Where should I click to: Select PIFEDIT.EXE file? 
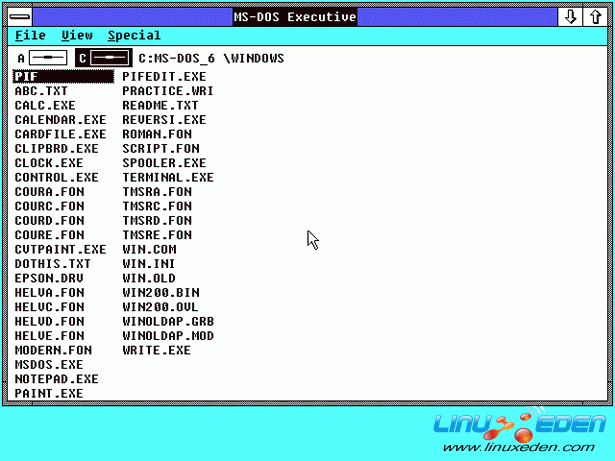[164, 77]
